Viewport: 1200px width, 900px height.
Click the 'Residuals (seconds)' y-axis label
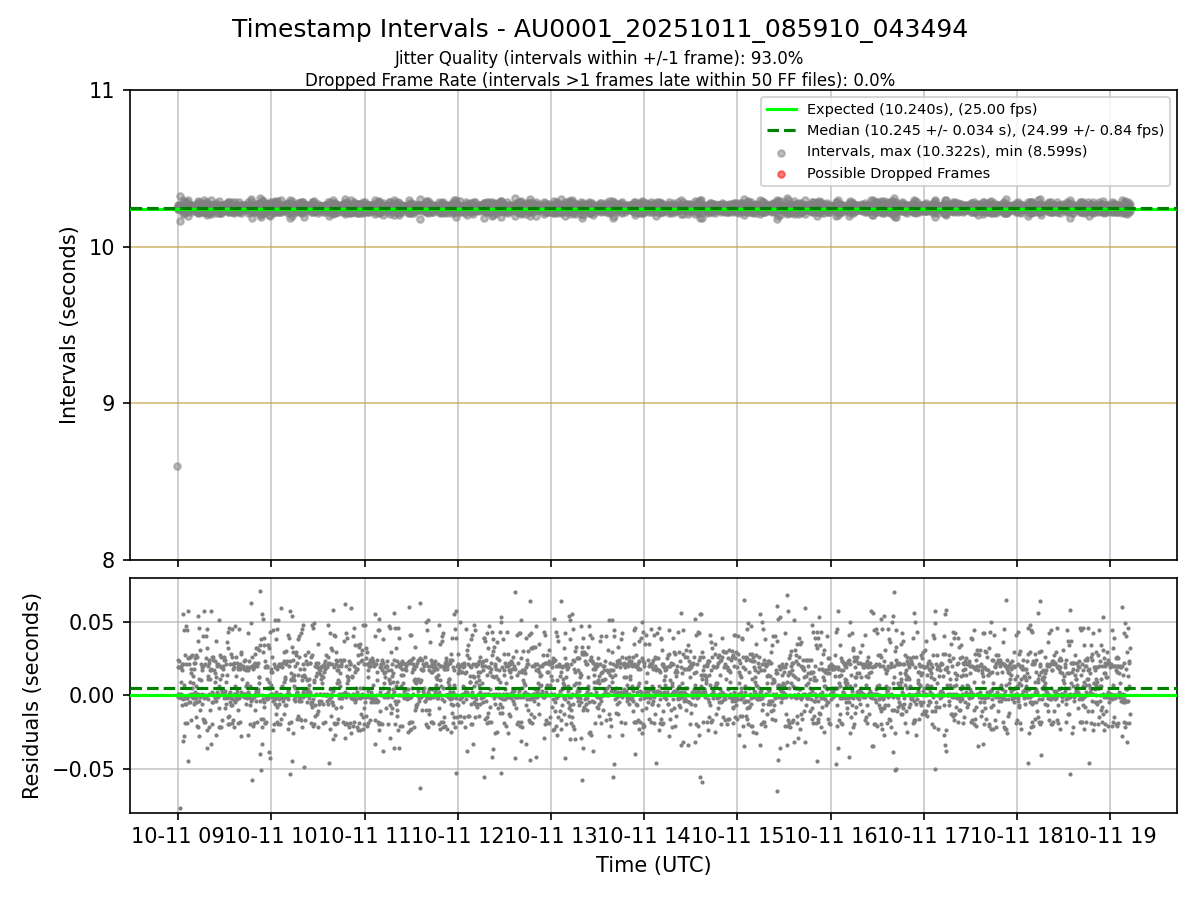tap(31, 696)
